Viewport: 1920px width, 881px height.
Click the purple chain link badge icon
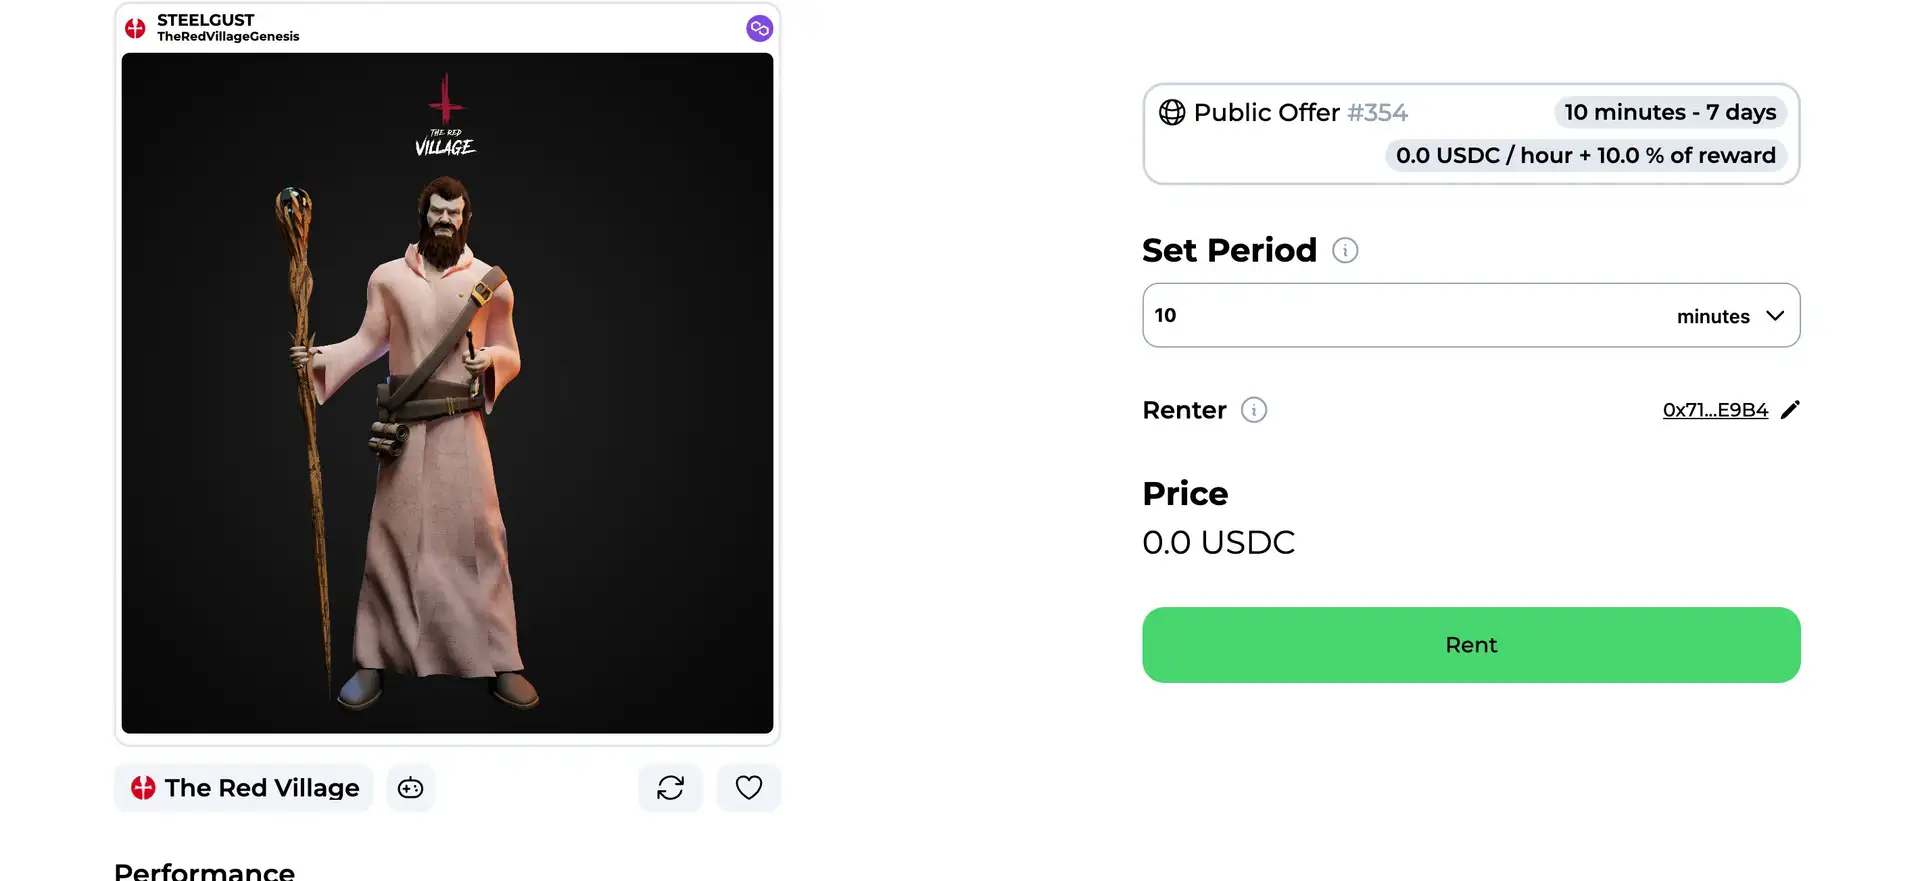pyautogui.click(x=760, y=28)
